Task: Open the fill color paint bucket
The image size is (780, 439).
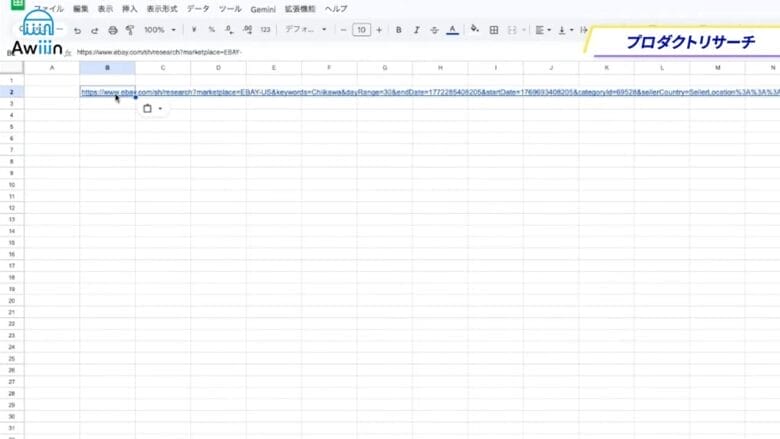Action: [x=474, y=30]
